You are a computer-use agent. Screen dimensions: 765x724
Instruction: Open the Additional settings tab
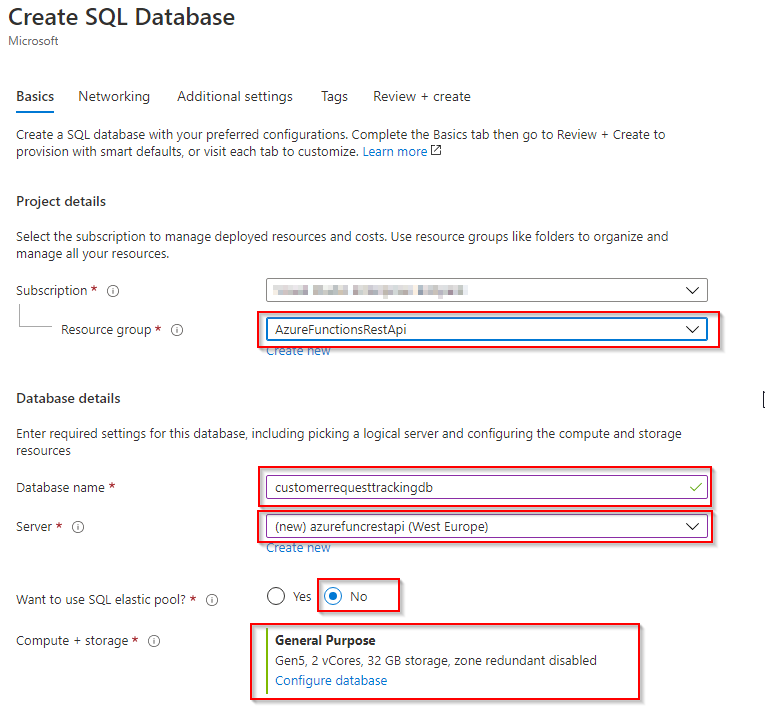click(235, 97)
